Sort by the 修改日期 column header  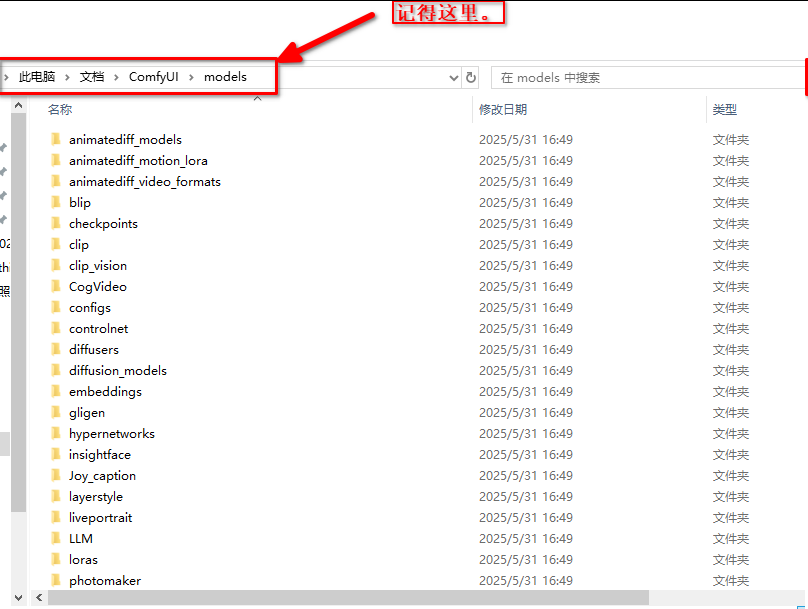click(x=503, y=109)
